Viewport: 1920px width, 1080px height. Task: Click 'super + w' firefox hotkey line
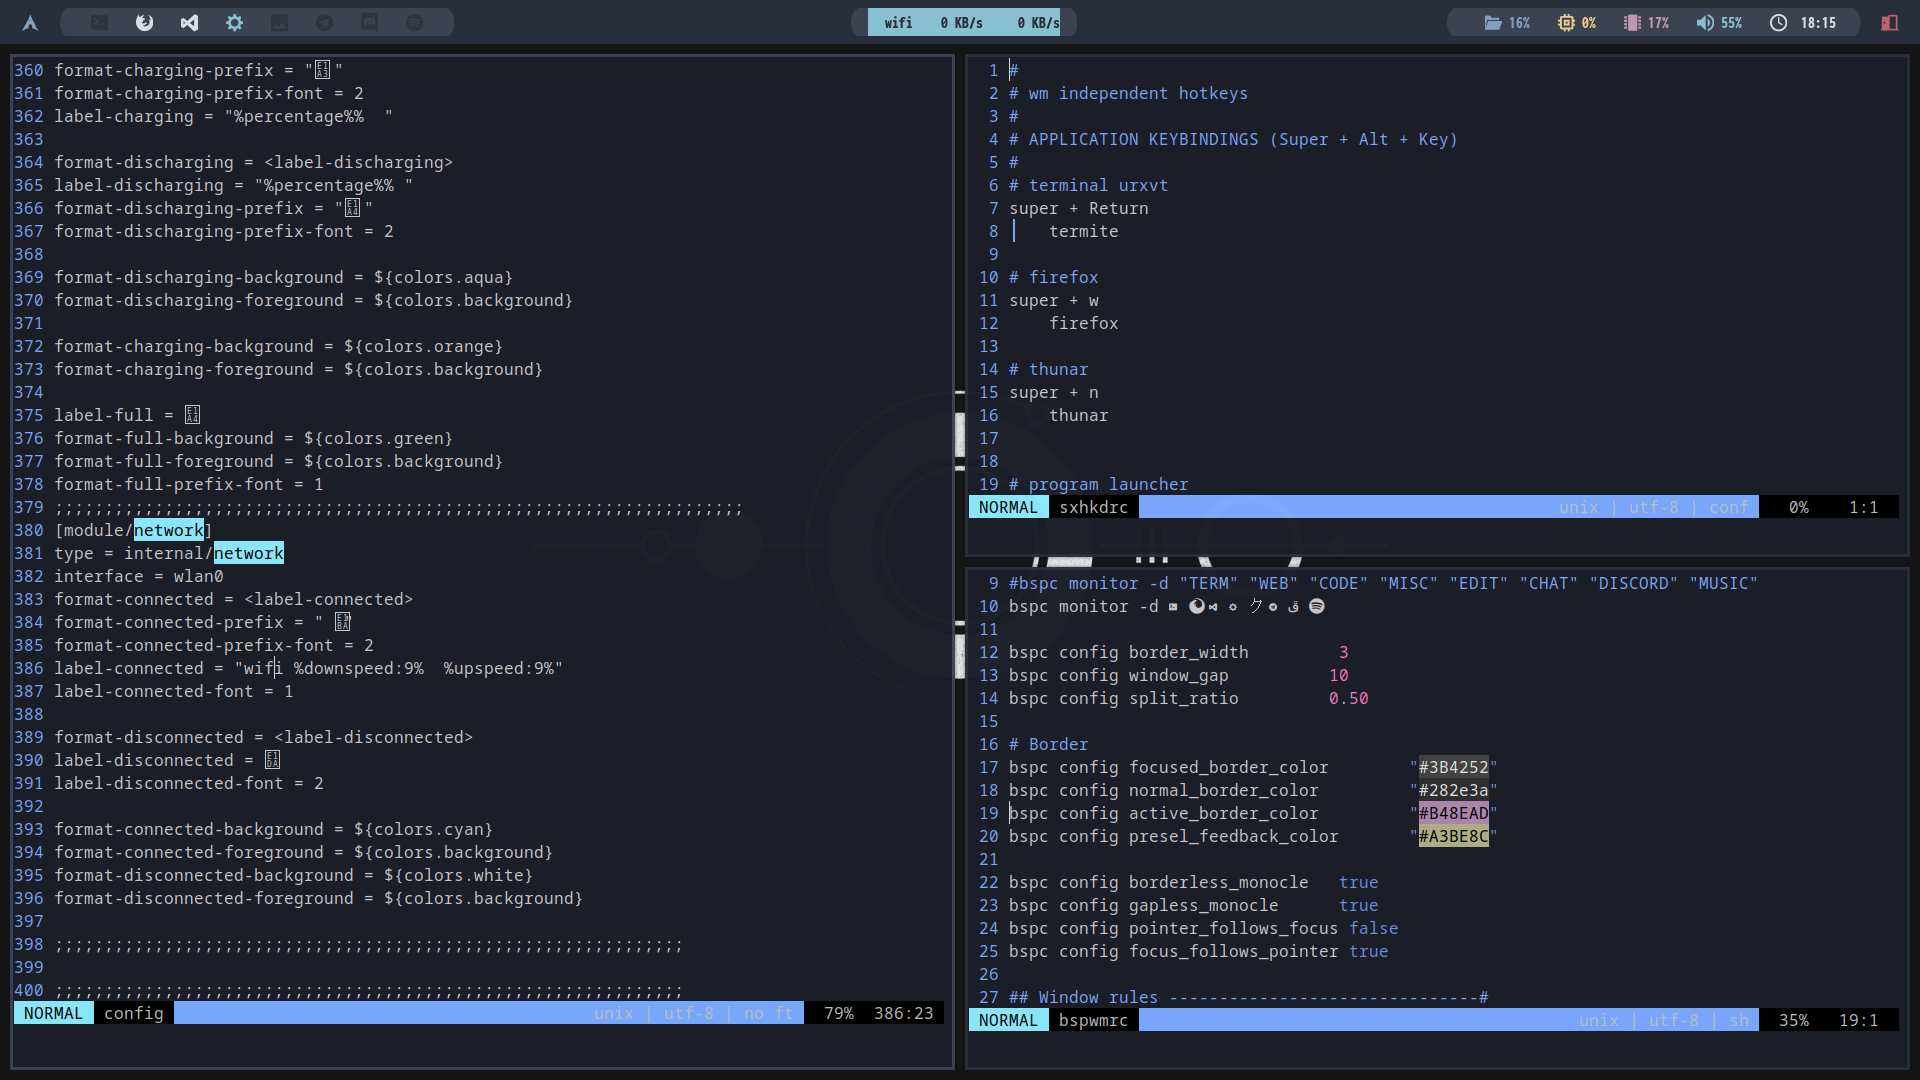click(1054, 300)
